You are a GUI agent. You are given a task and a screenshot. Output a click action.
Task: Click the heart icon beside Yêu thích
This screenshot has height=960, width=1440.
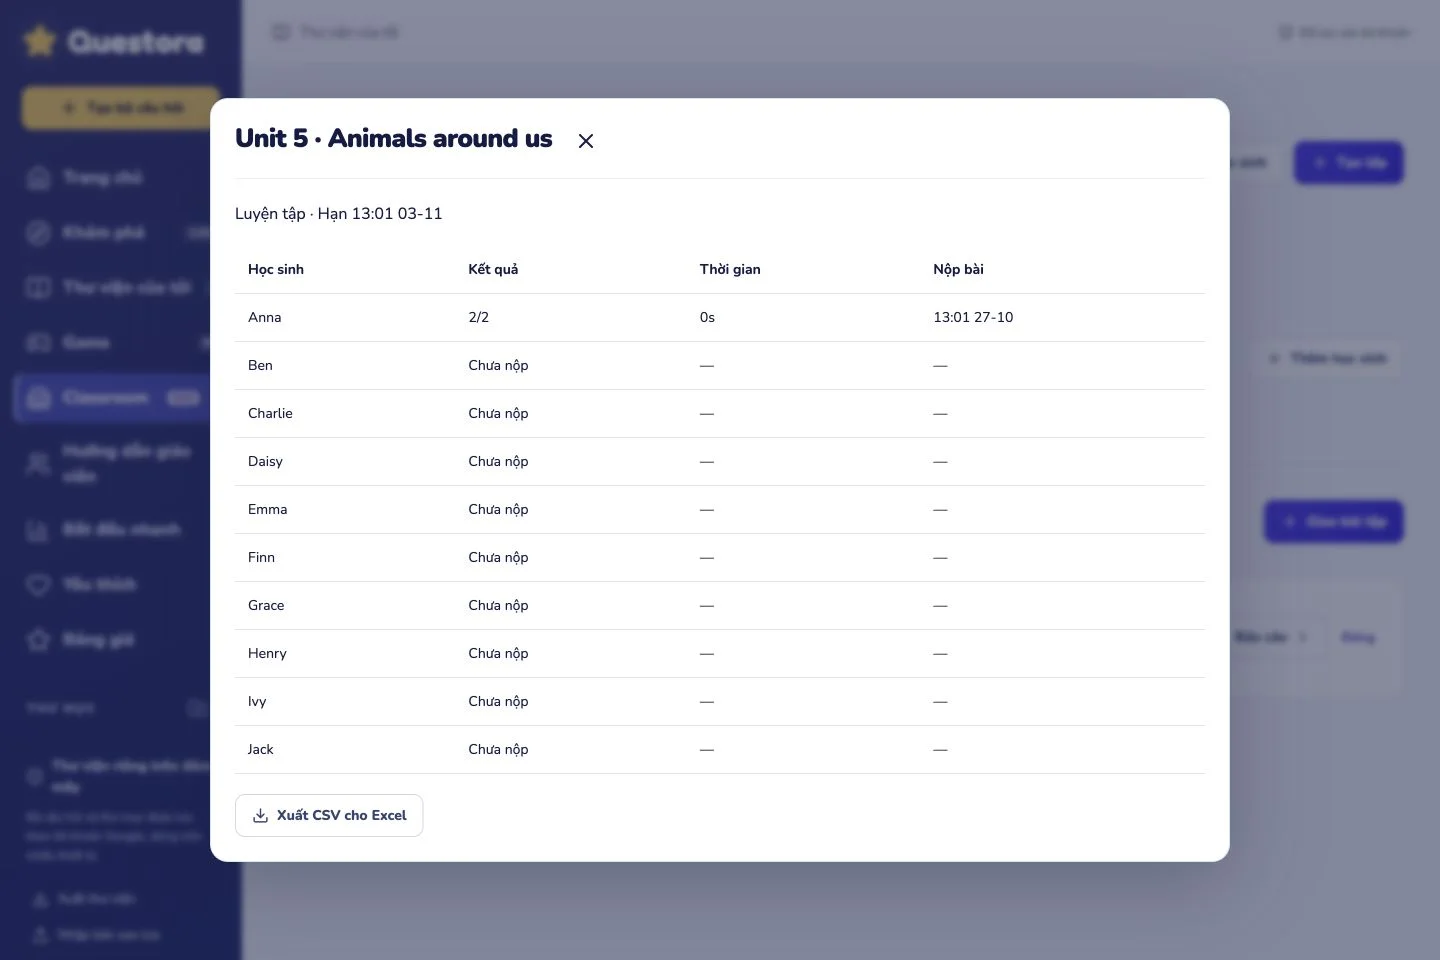point(38,585)
